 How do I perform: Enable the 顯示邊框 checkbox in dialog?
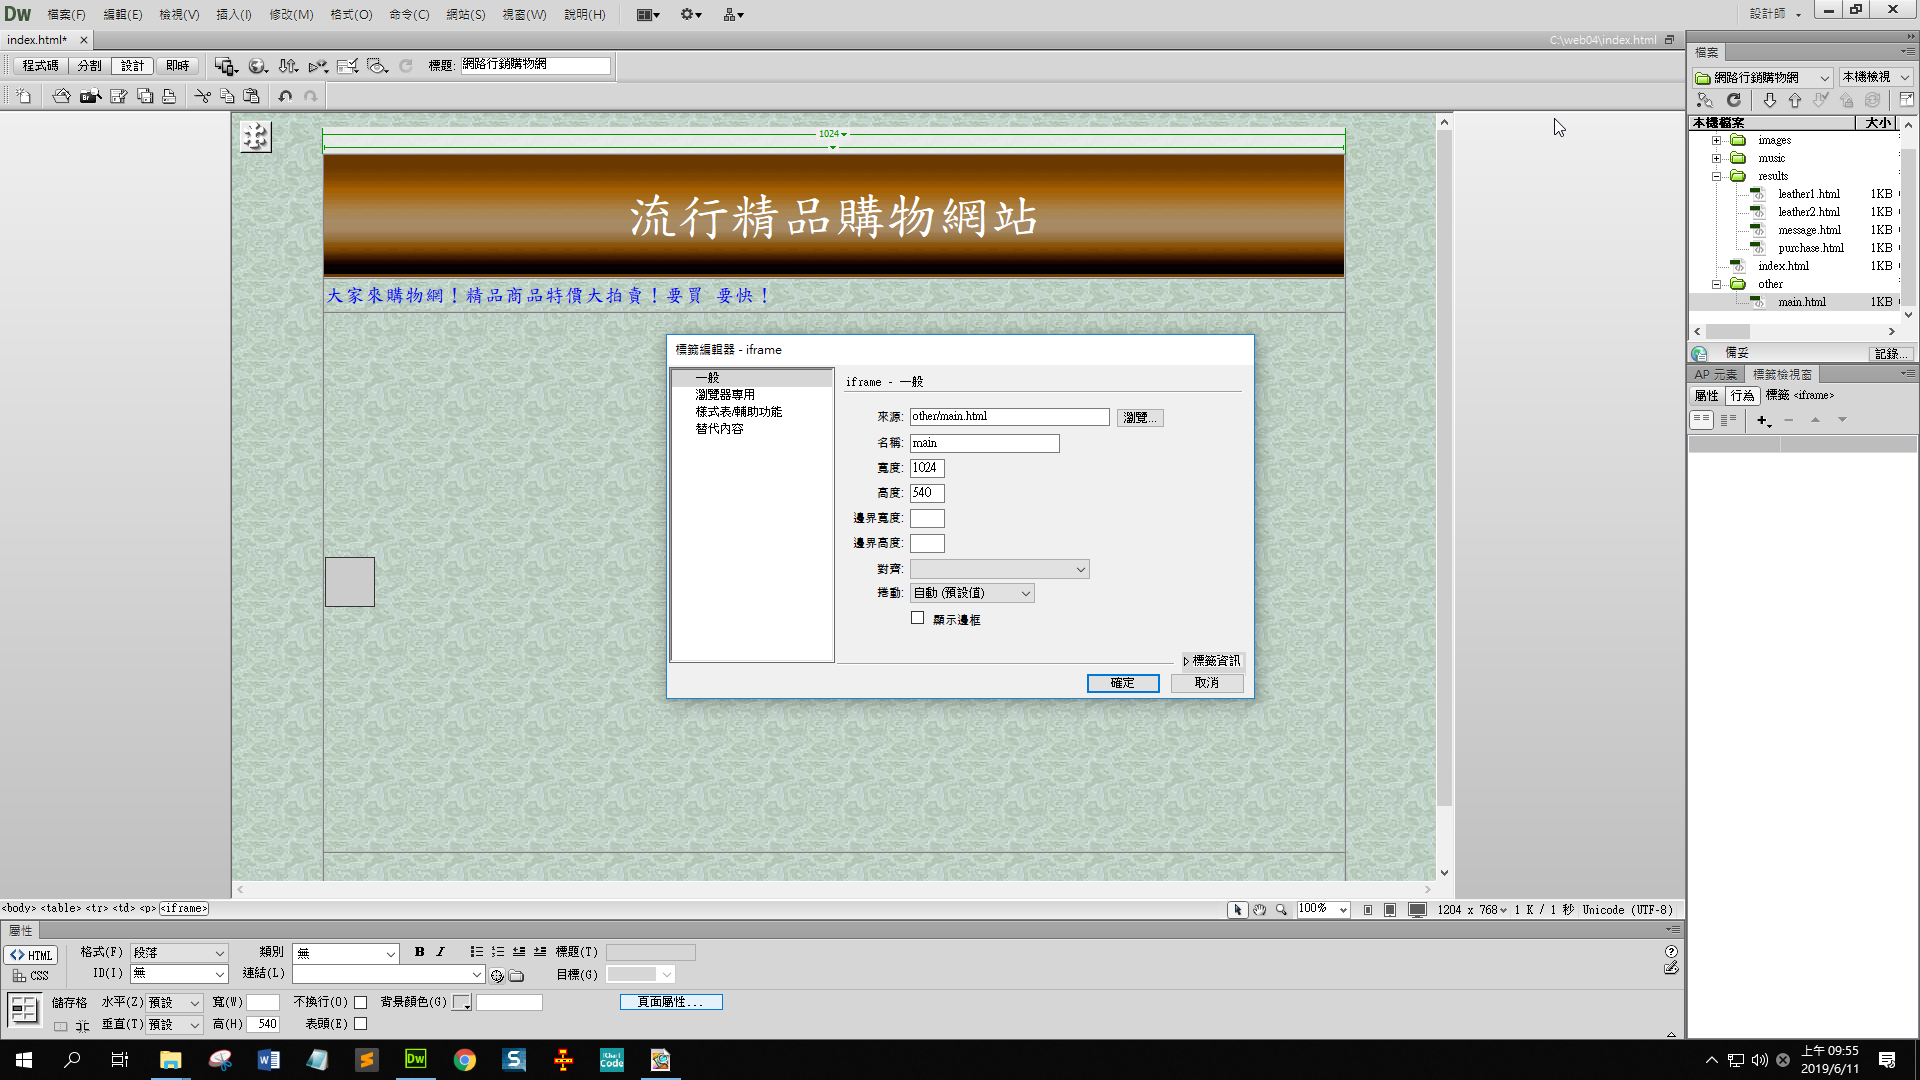point(917,618)
